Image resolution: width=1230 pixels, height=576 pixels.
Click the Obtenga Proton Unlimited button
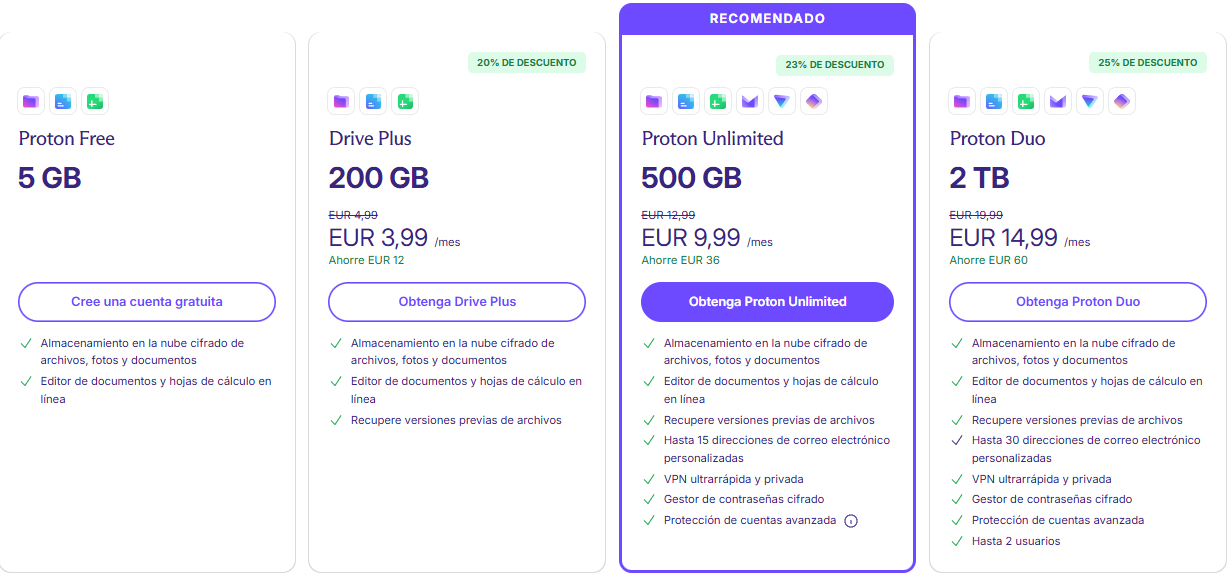pos(767,302)
